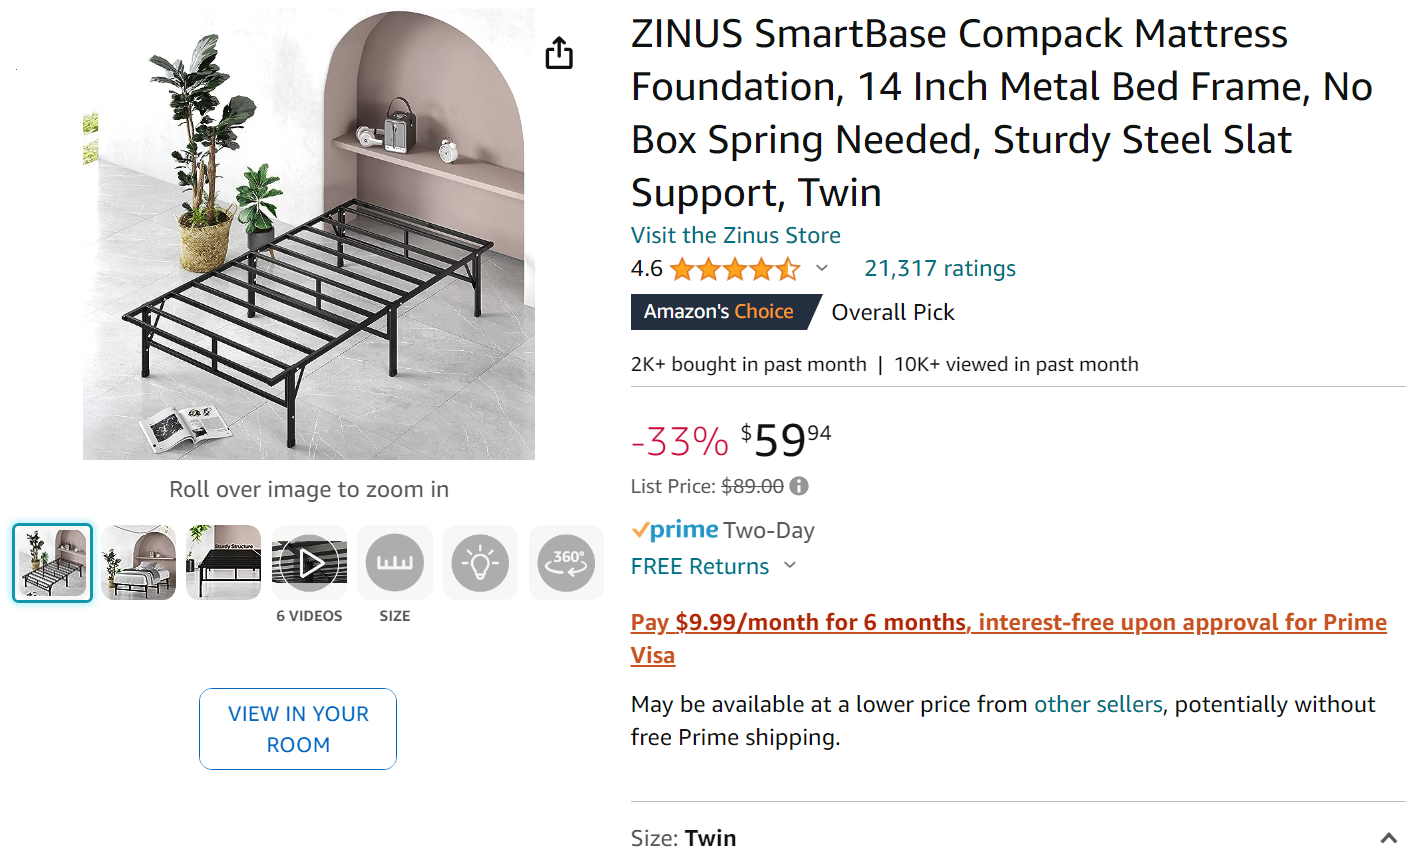Click the main bed frame product image
Image resolution: width=1414 pixels, height=856 pixels.
coord(309,235)
